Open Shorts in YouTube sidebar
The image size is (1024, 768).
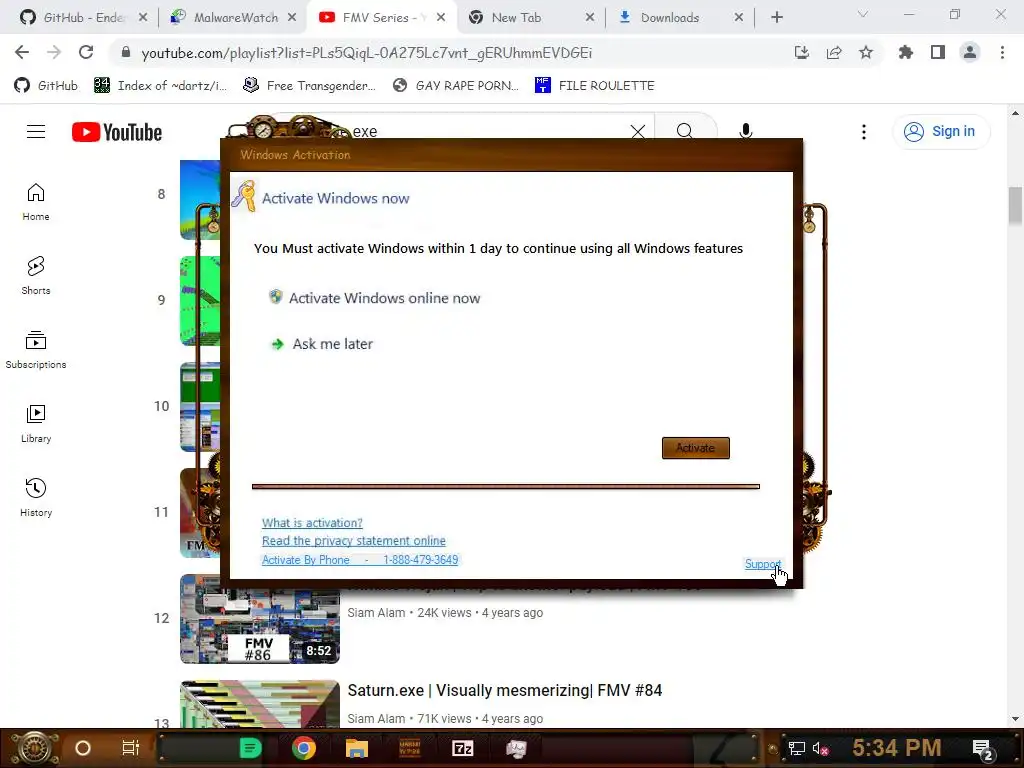pyautogui.click(x=36, y=276)
